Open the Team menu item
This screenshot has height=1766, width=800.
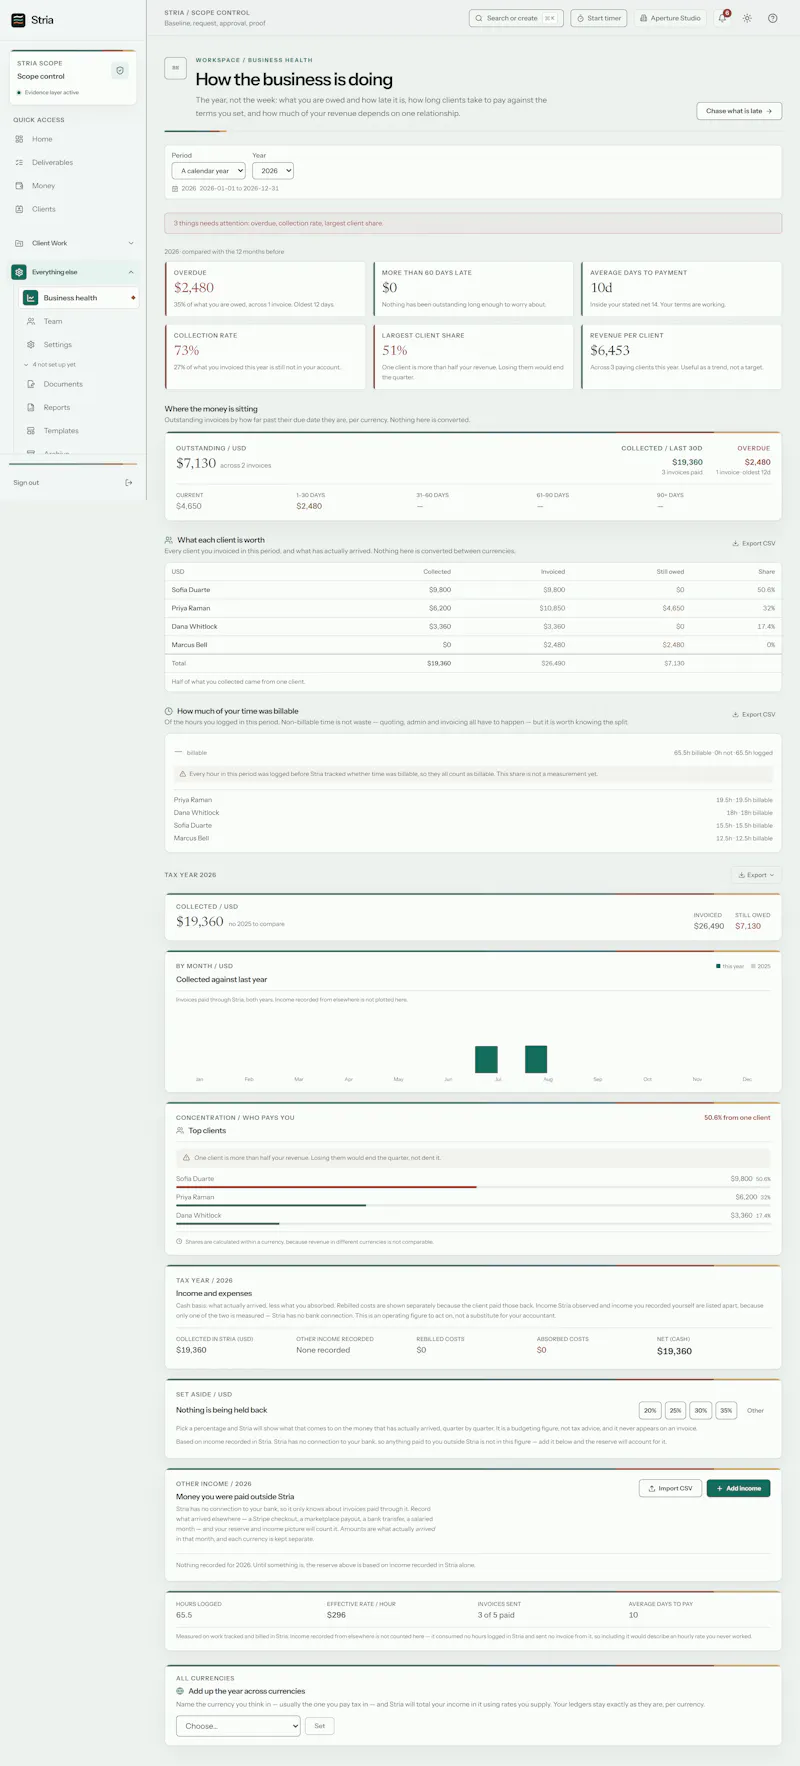(x=80, y=321)
